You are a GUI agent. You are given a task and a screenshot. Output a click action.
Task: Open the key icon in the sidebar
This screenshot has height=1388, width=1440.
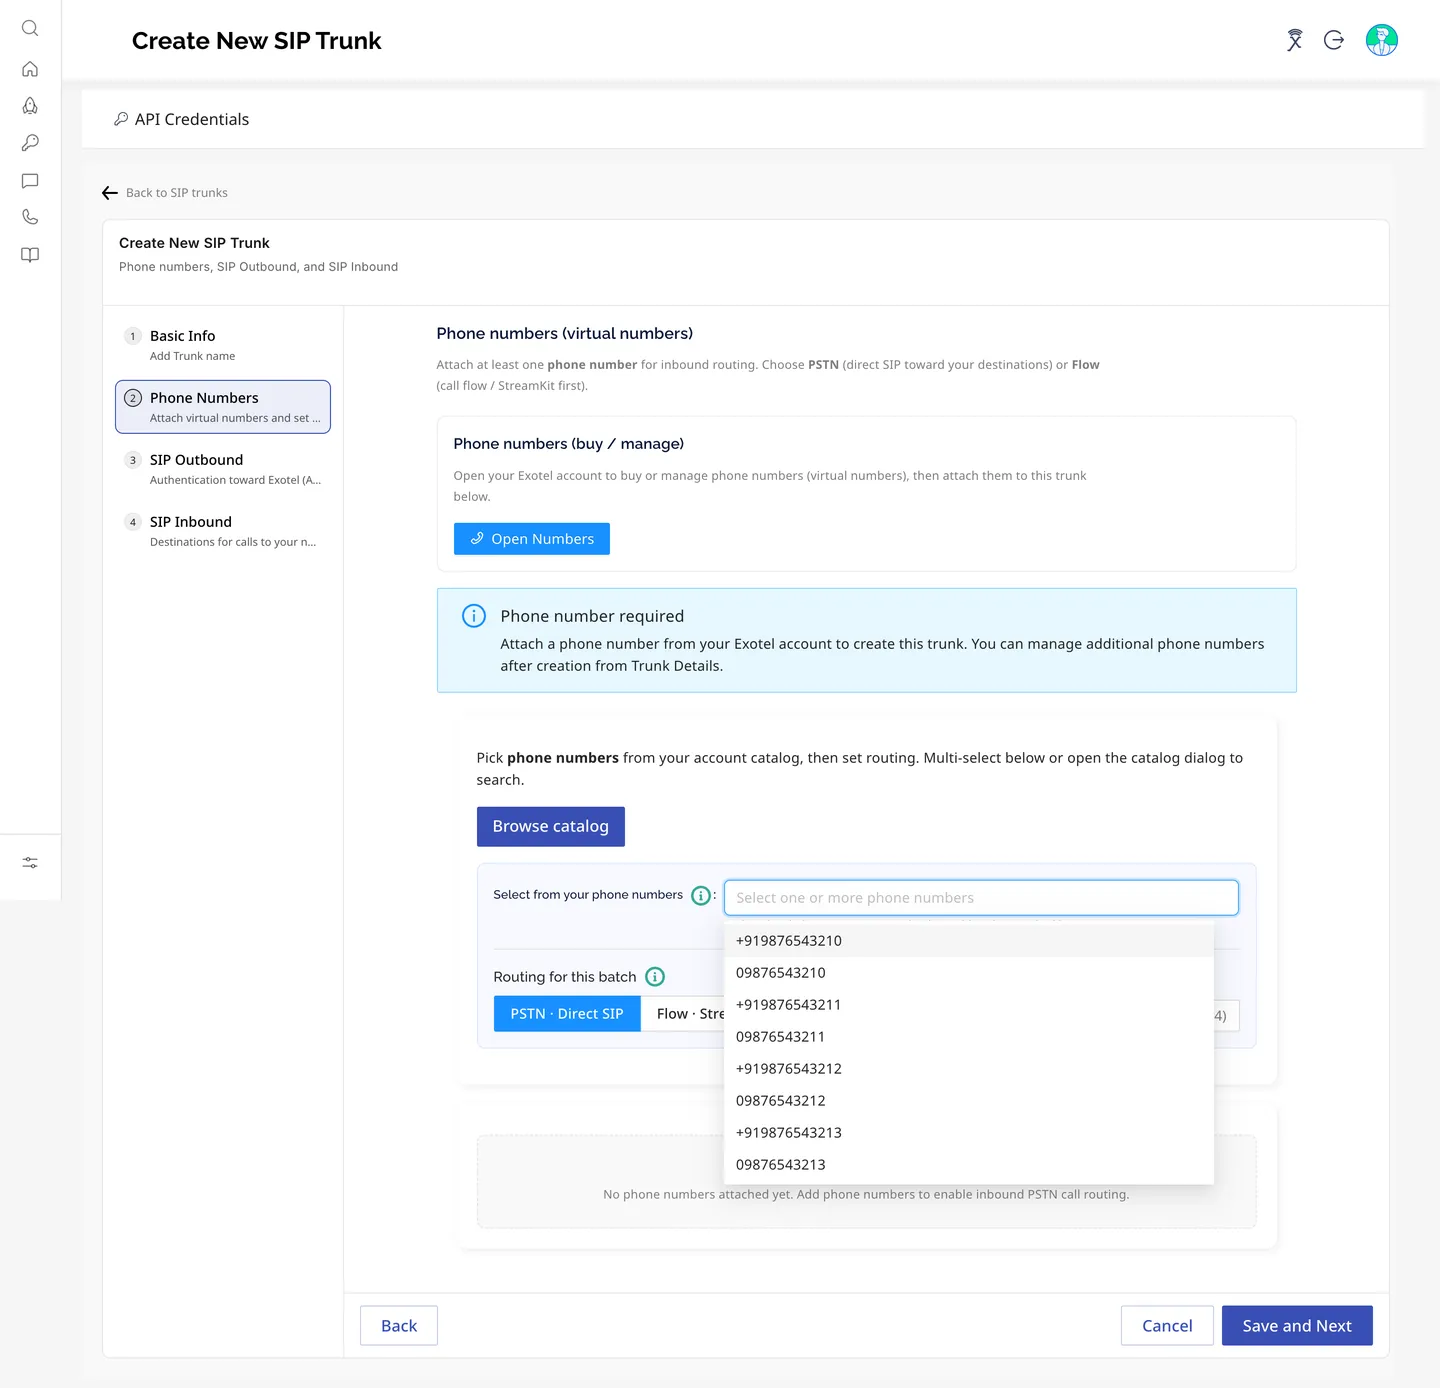pyautogui.click(x=30, y=143)
